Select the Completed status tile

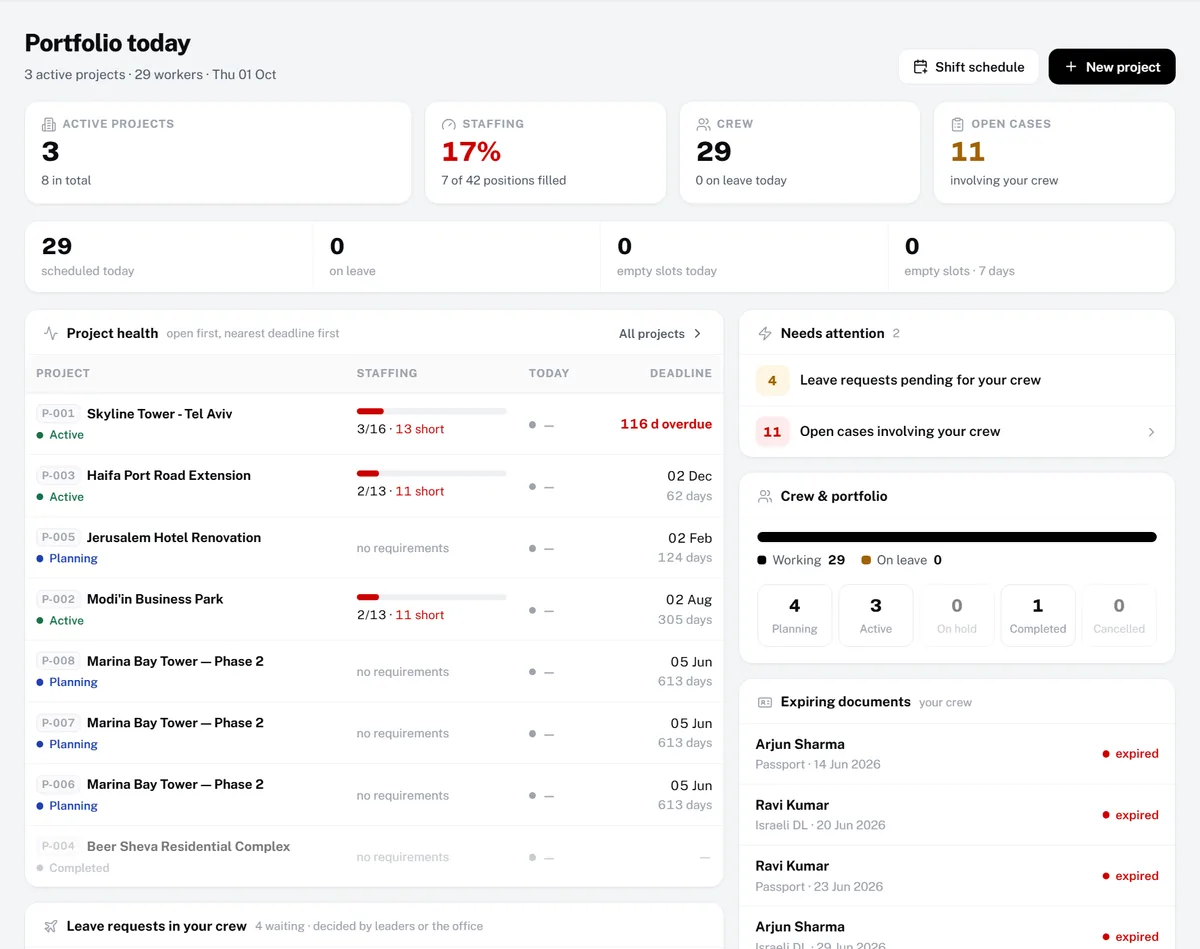(1038, 616)
